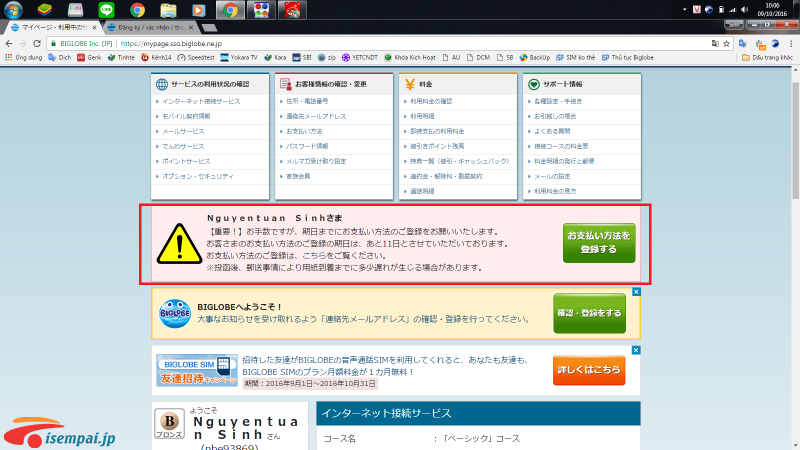Click the network signal tray icon

tap(733, 9)
